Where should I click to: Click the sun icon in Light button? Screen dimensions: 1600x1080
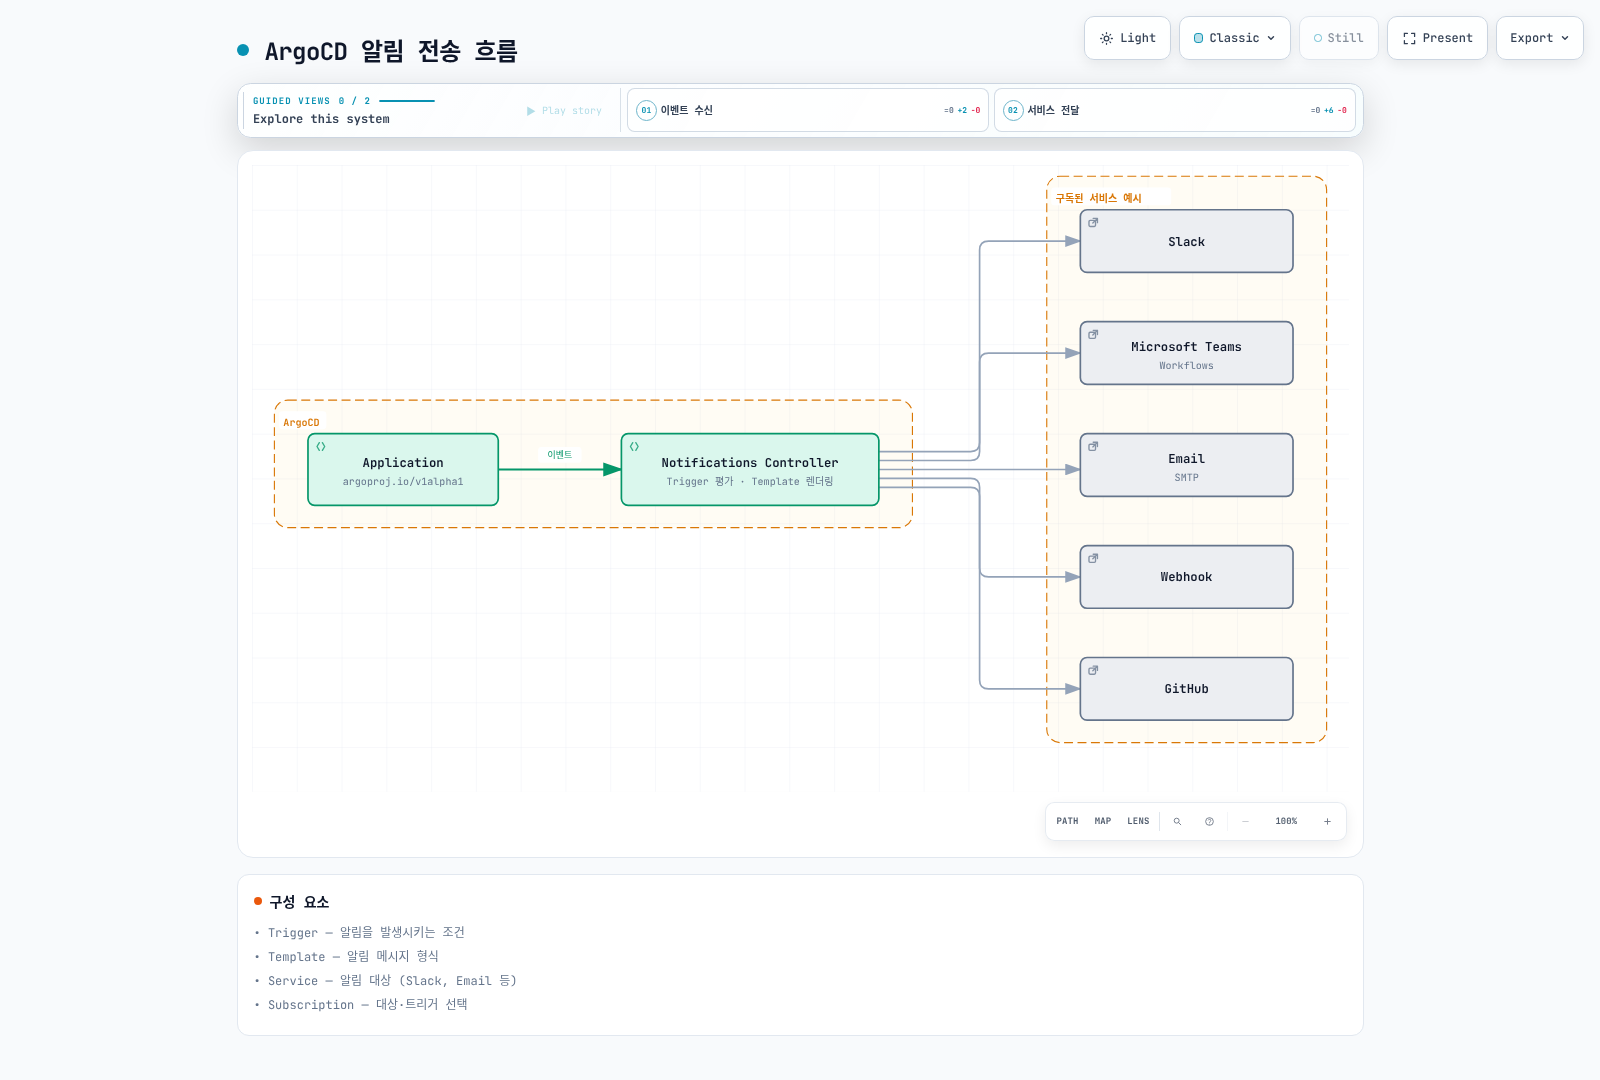tap(1106, 38)
